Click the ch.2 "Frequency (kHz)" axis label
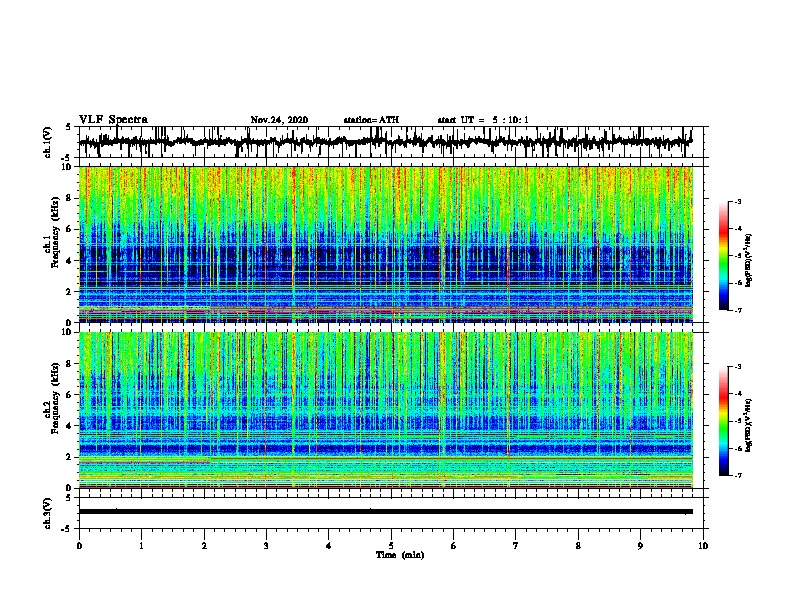Image resolution: width=792 pixels, height=612 pixels. (55, 398)
